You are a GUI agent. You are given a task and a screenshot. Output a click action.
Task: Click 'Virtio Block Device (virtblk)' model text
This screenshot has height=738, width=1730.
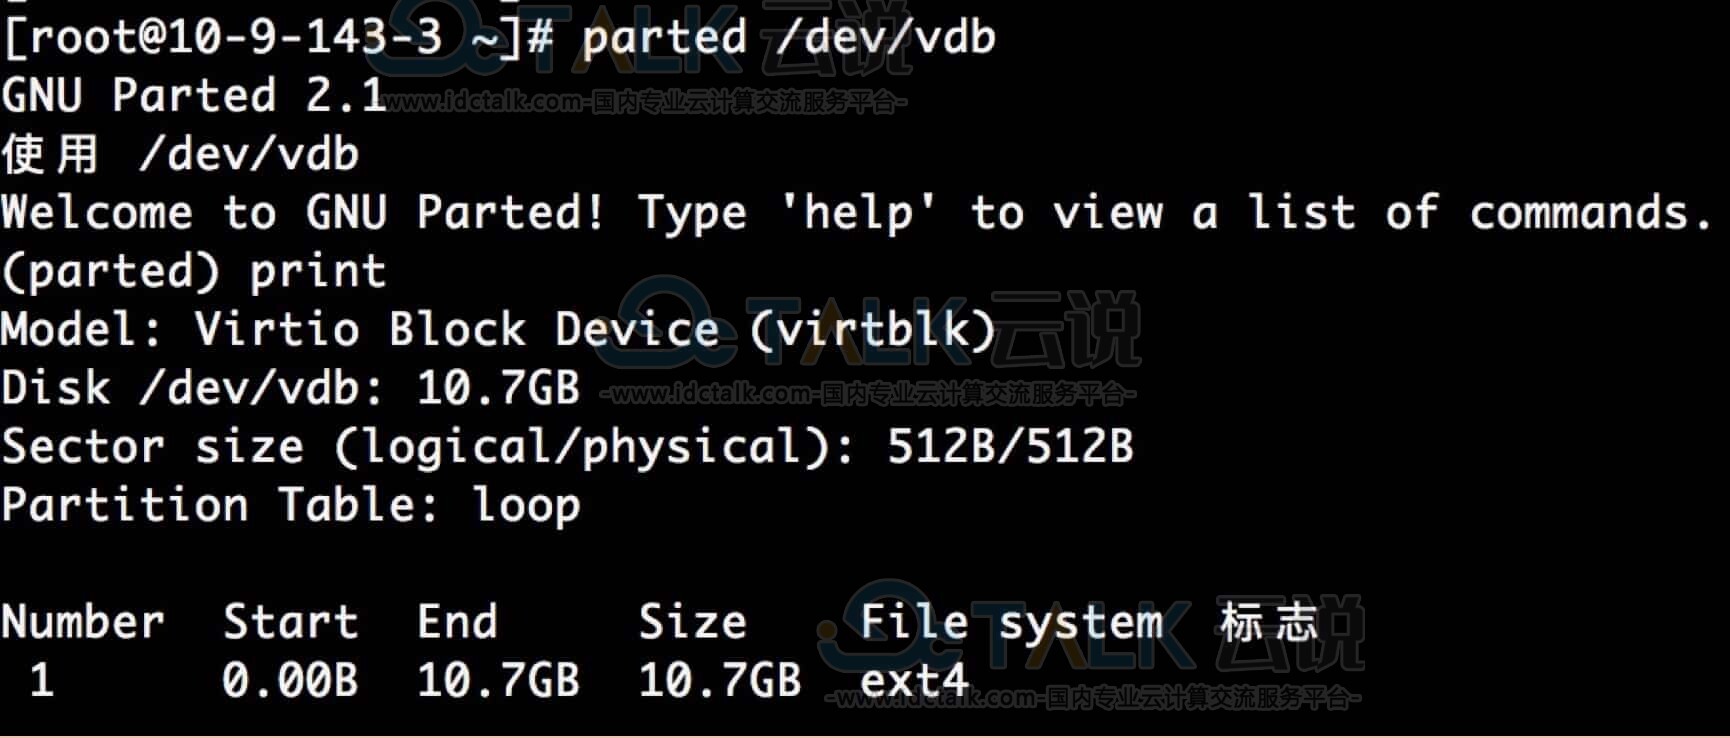coord(595,330)
